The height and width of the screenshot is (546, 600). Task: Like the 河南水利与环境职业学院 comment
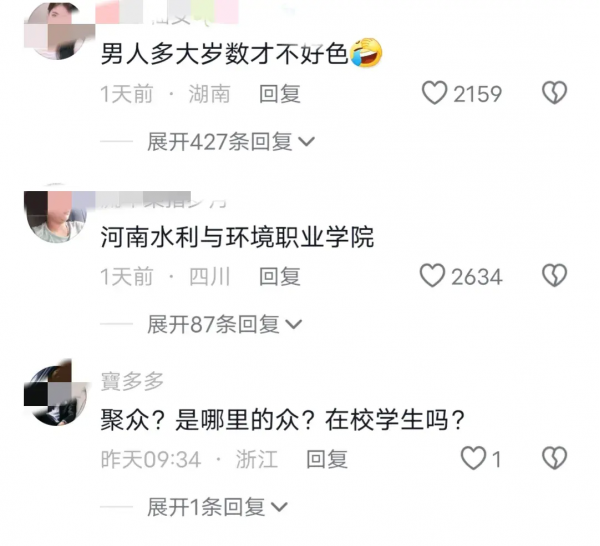(x=432, y=275)
